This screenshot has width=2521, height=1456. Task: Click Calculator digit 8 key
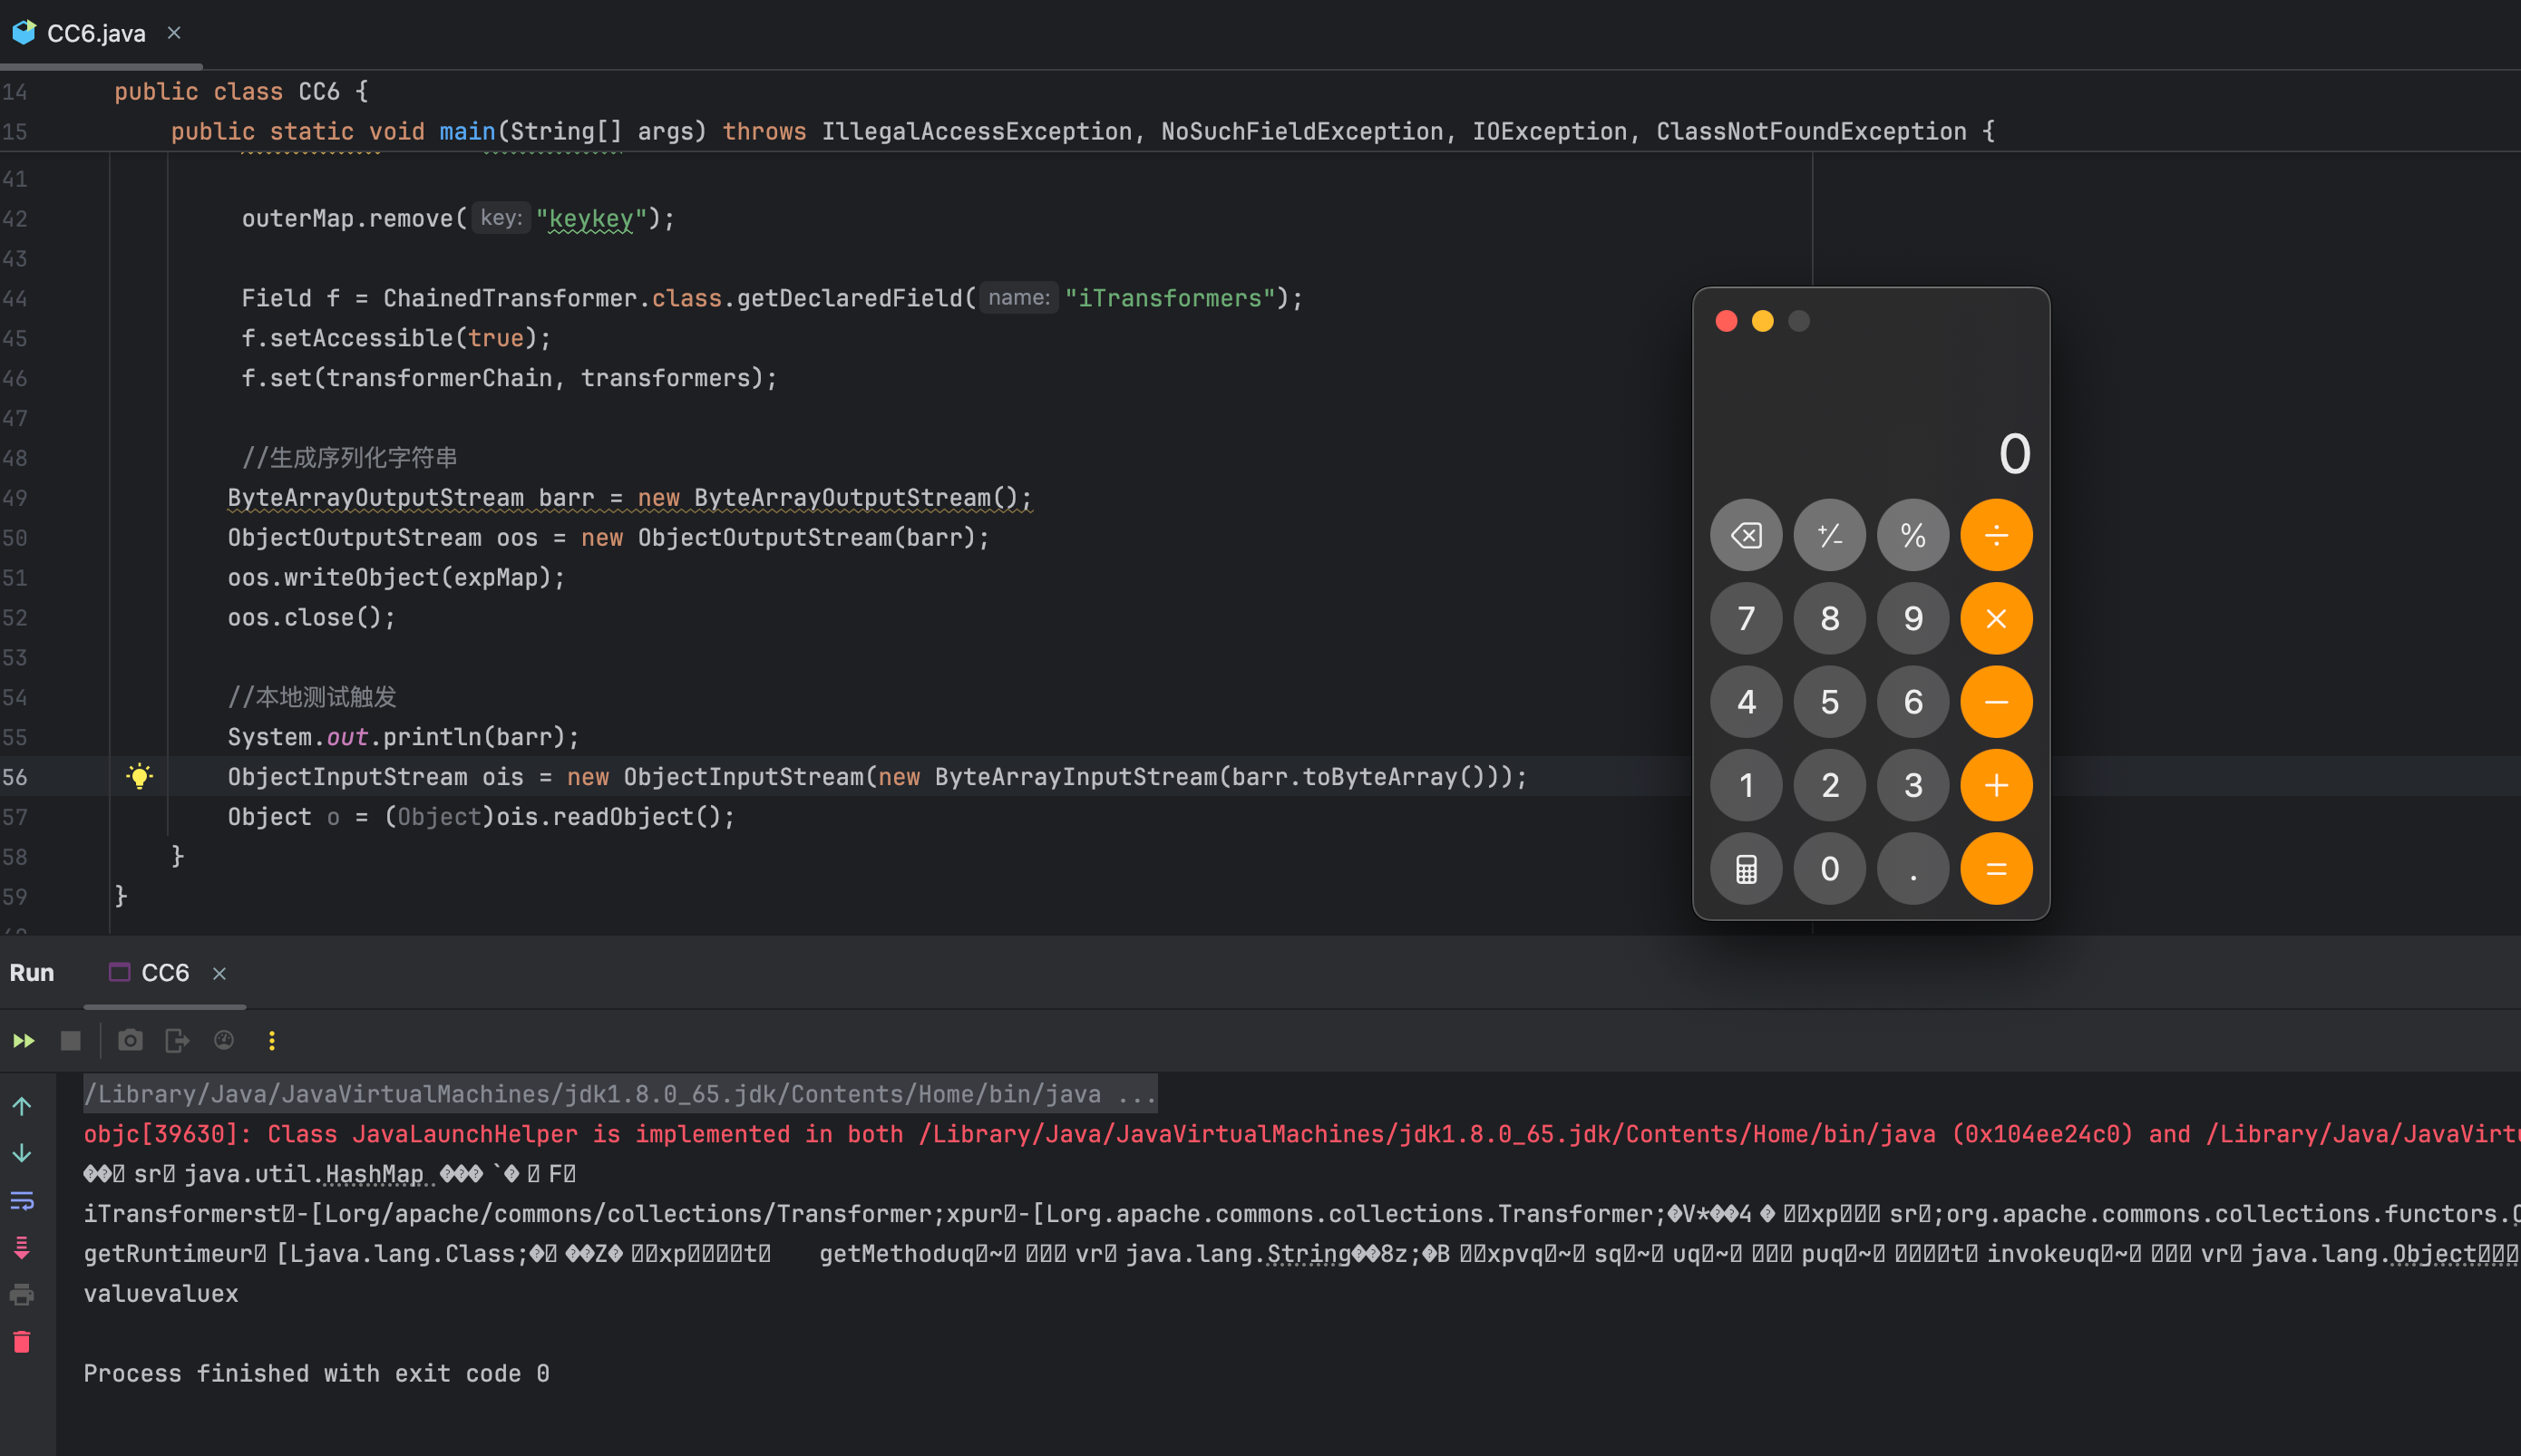tap(1829, 618)
